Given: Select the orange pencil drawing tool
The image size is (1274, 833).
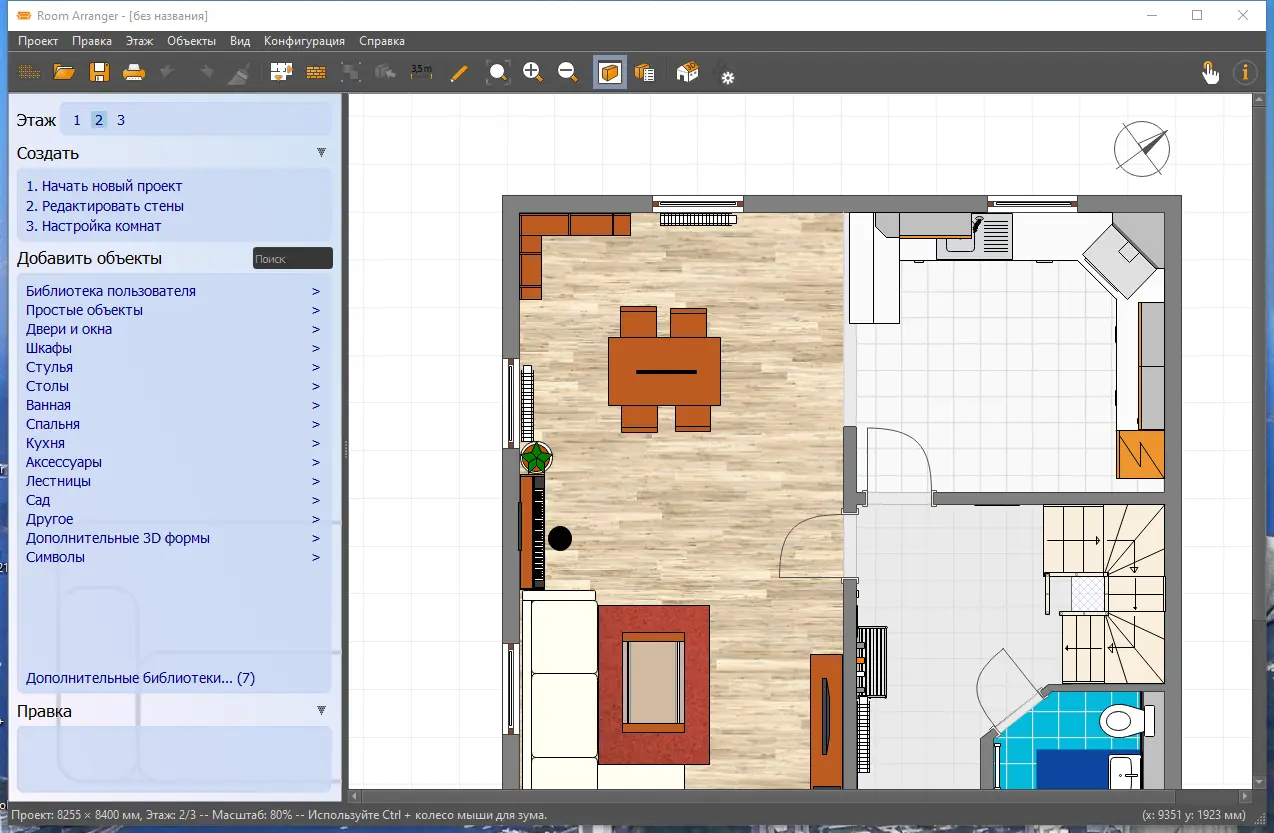Looking at the screenshot, I should coord(459,72).
